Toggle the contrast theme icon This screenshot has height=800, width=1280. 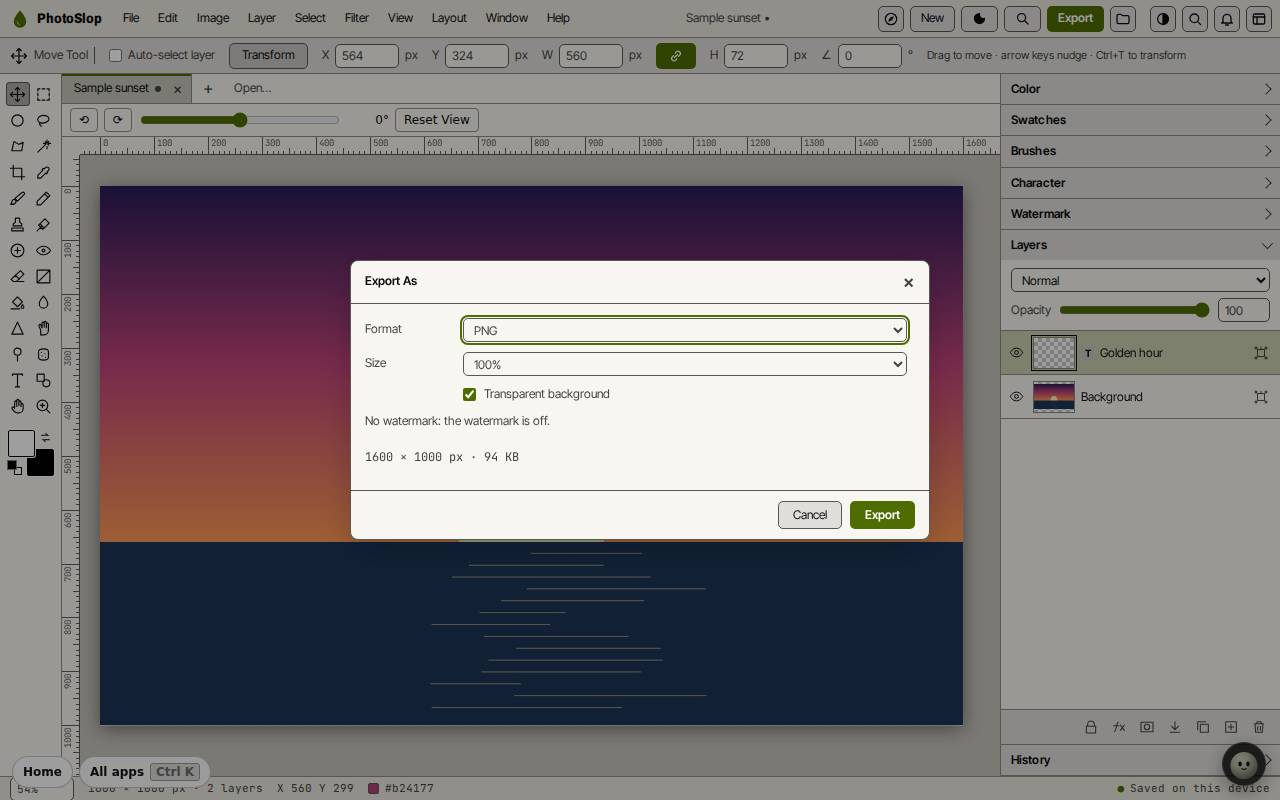pos(1163,18)
